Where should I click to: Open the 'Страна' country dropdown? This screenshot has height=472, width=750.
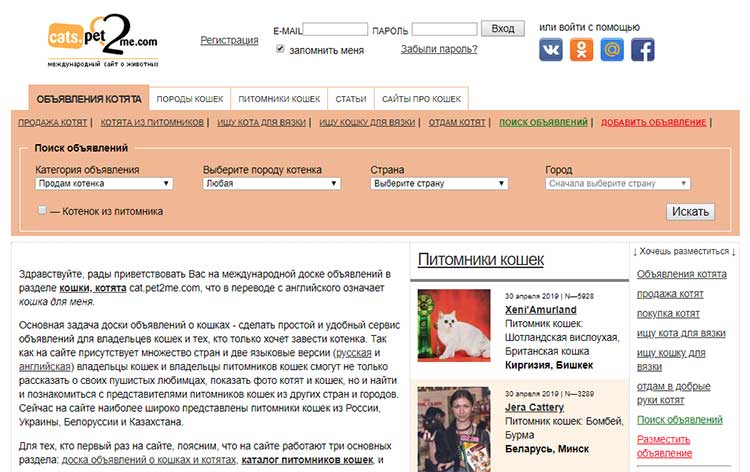[439, 184]
